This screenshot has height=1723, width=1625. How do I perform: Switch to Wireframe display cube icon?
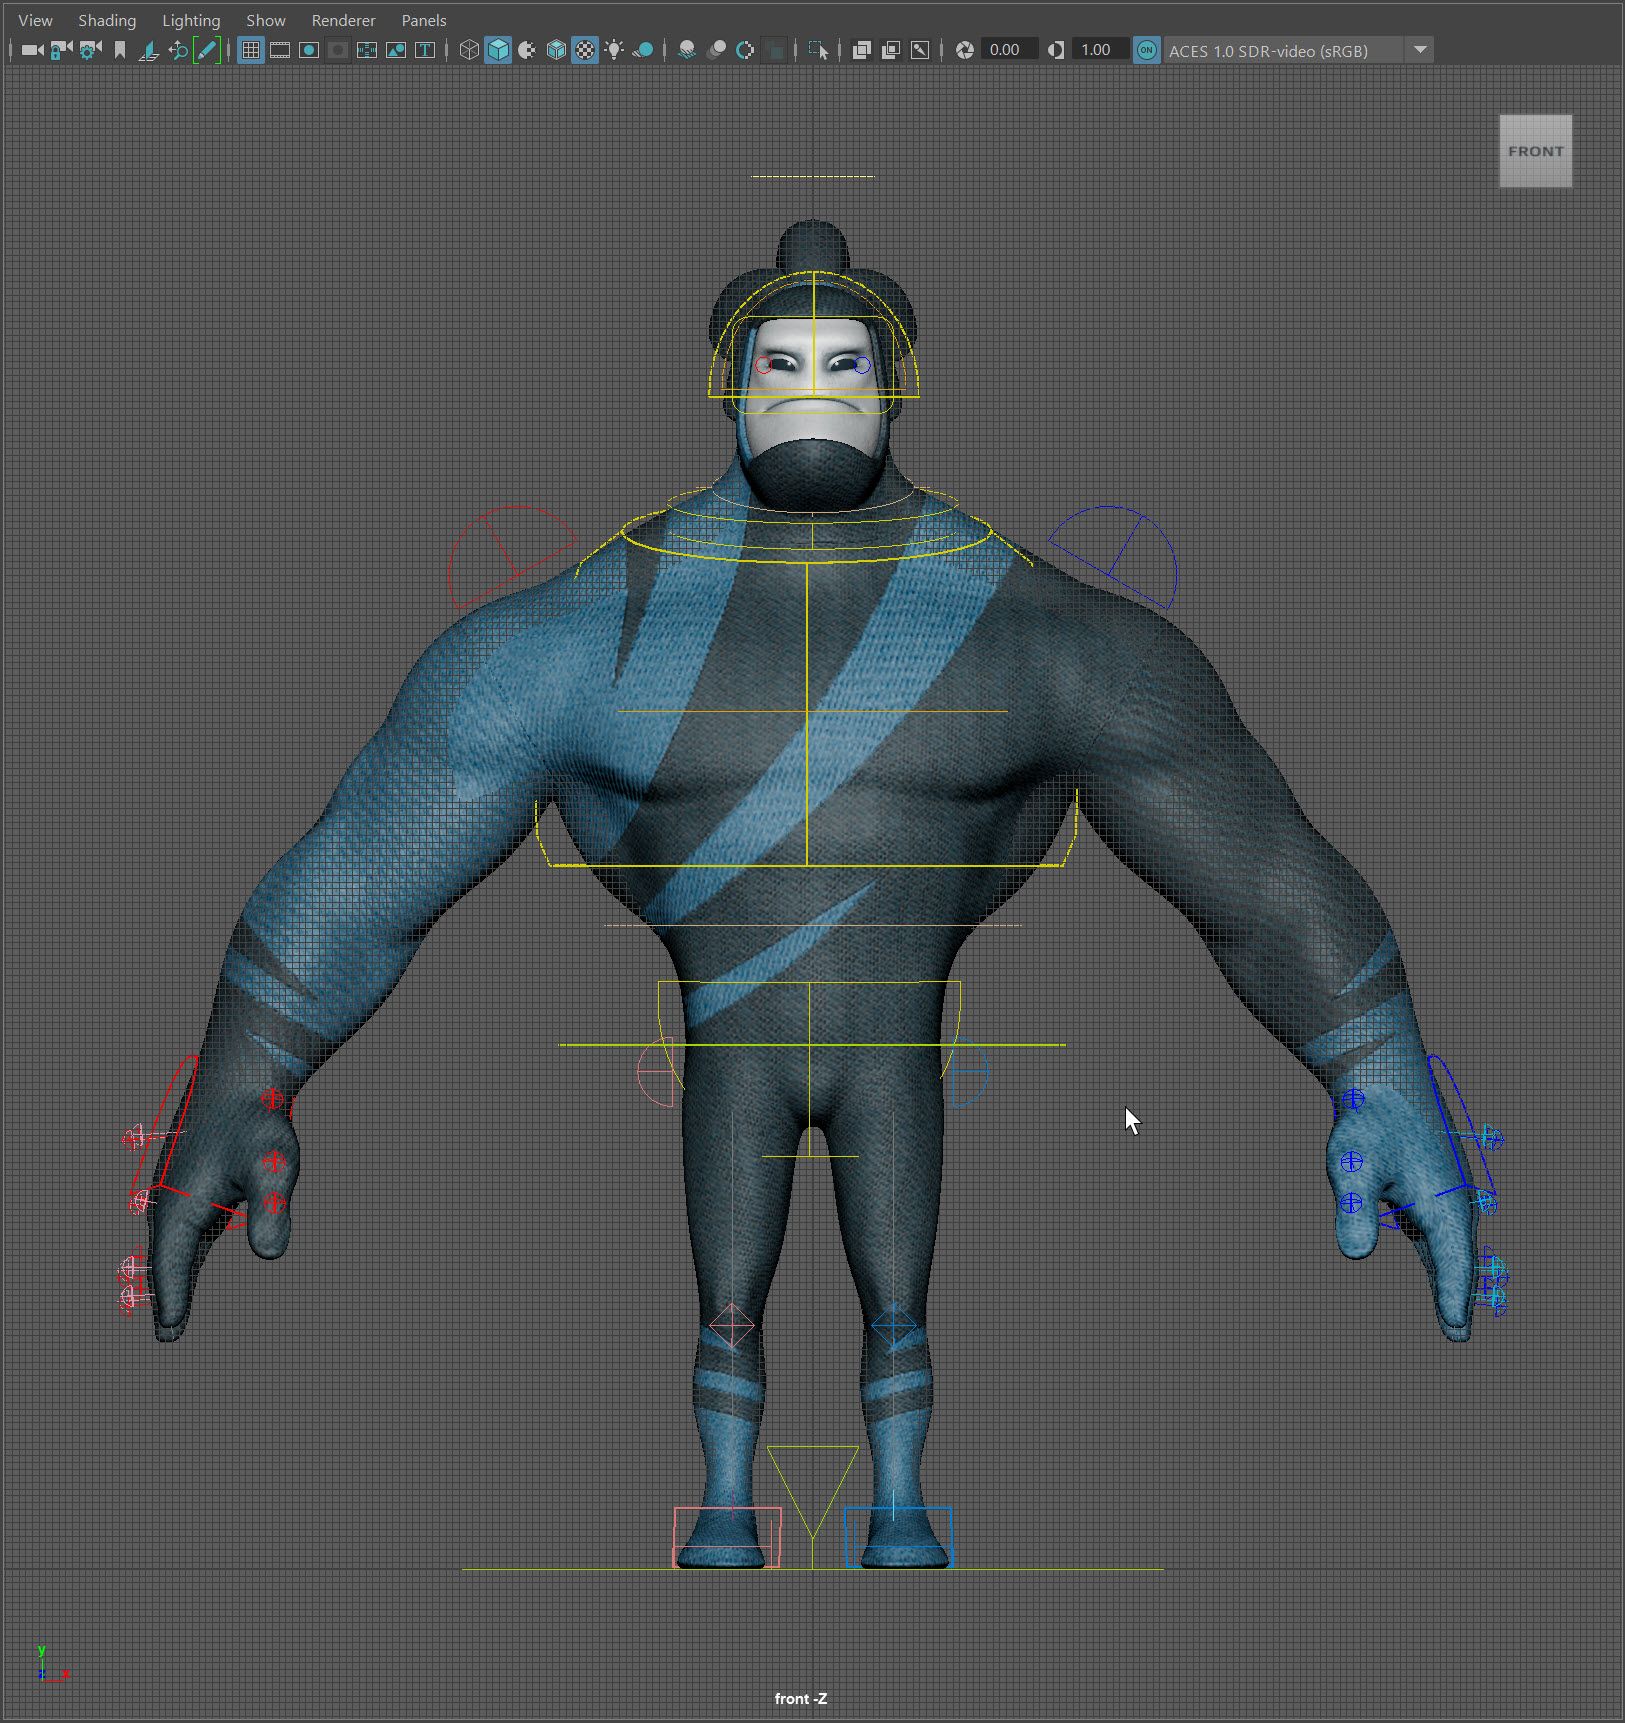click(x=468, y=50)
